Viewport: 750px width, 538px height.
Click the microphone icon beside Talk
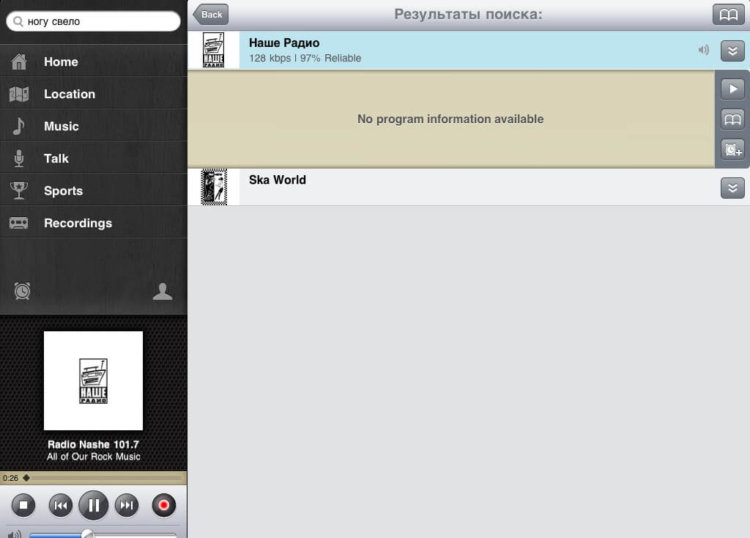click(19, 158)
